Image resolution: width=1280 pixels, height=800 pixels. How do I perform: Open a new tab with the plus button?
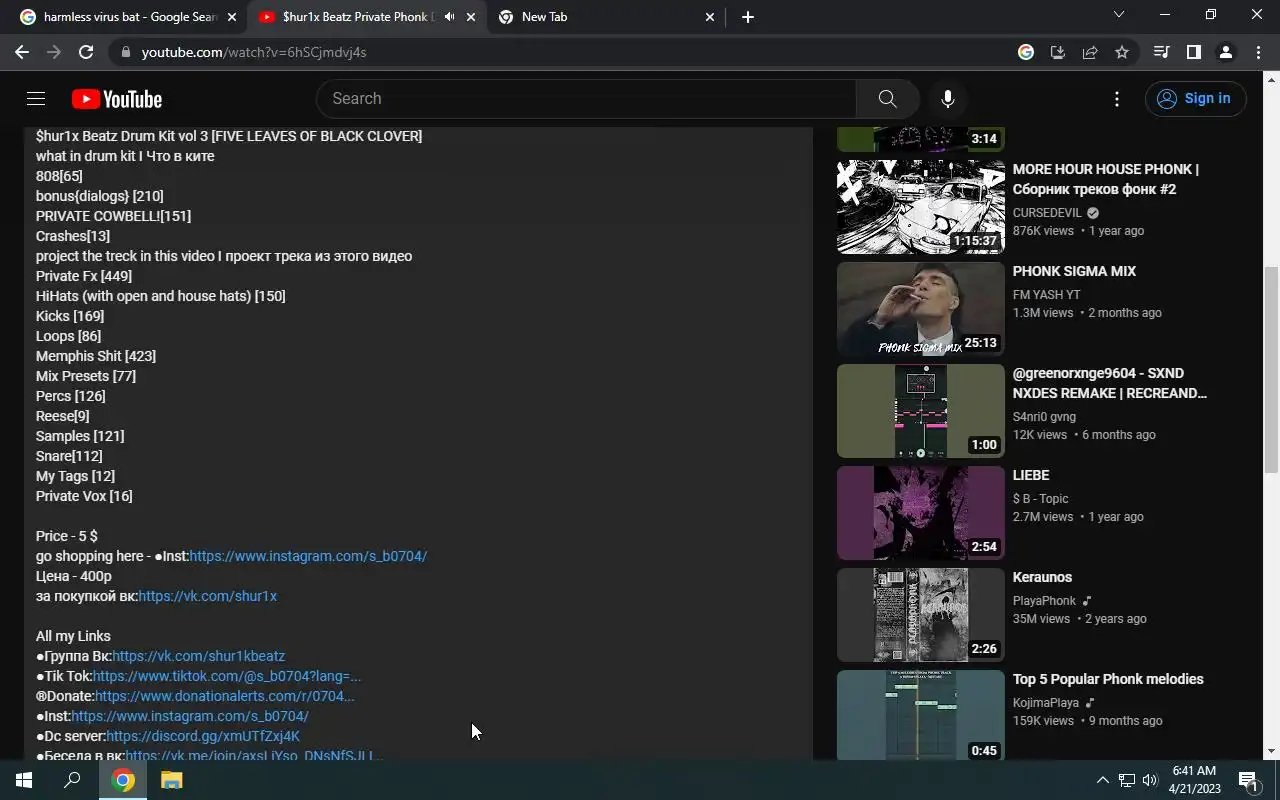(747, 17)
